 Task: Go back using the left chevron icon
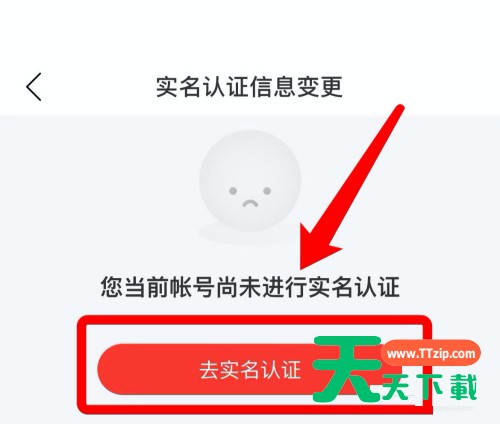click(x=34, y=87)
